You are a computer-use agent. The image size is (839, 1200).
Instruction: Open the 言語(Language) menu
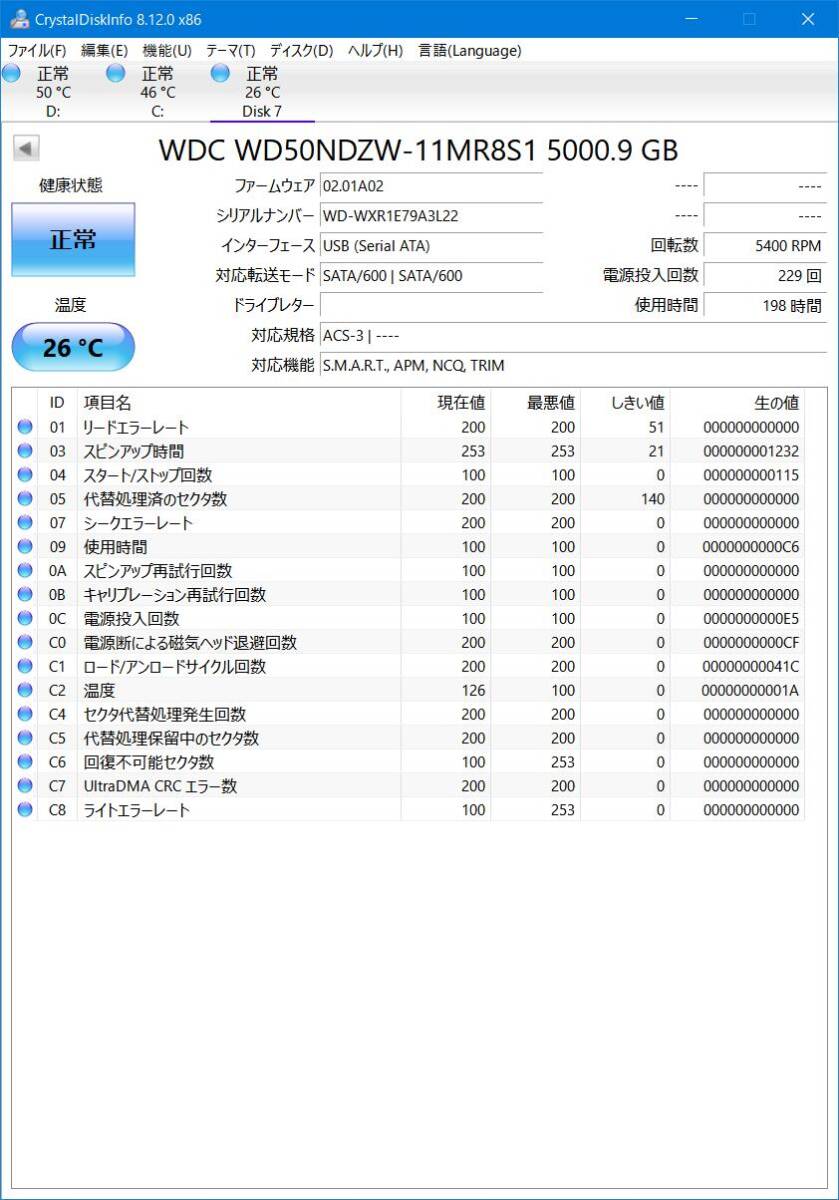(x=469, y=50)
